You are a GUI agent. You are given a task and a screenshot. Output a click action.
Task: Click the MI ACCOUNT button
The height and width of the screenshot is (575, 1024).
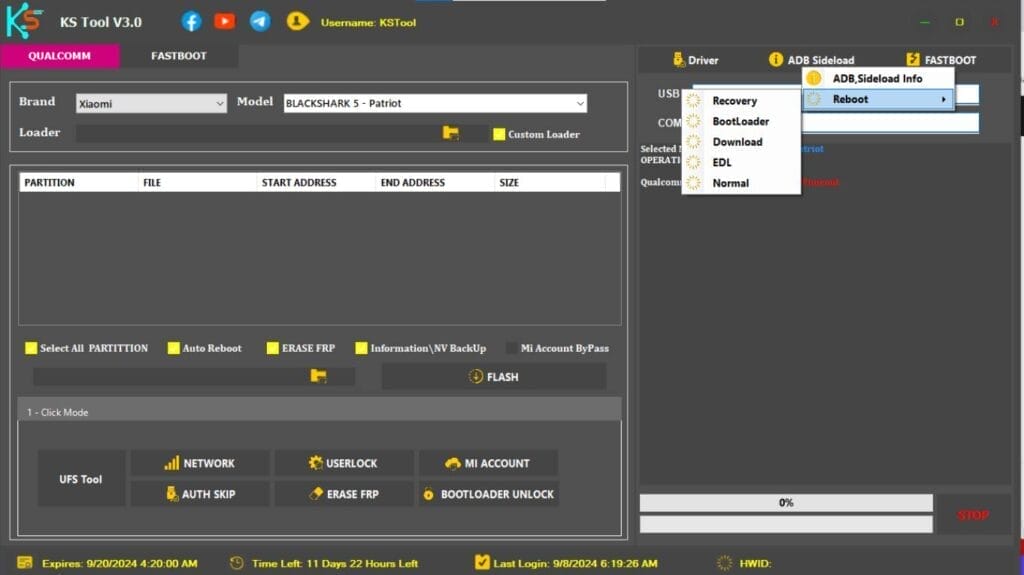(x=488, y=463)
